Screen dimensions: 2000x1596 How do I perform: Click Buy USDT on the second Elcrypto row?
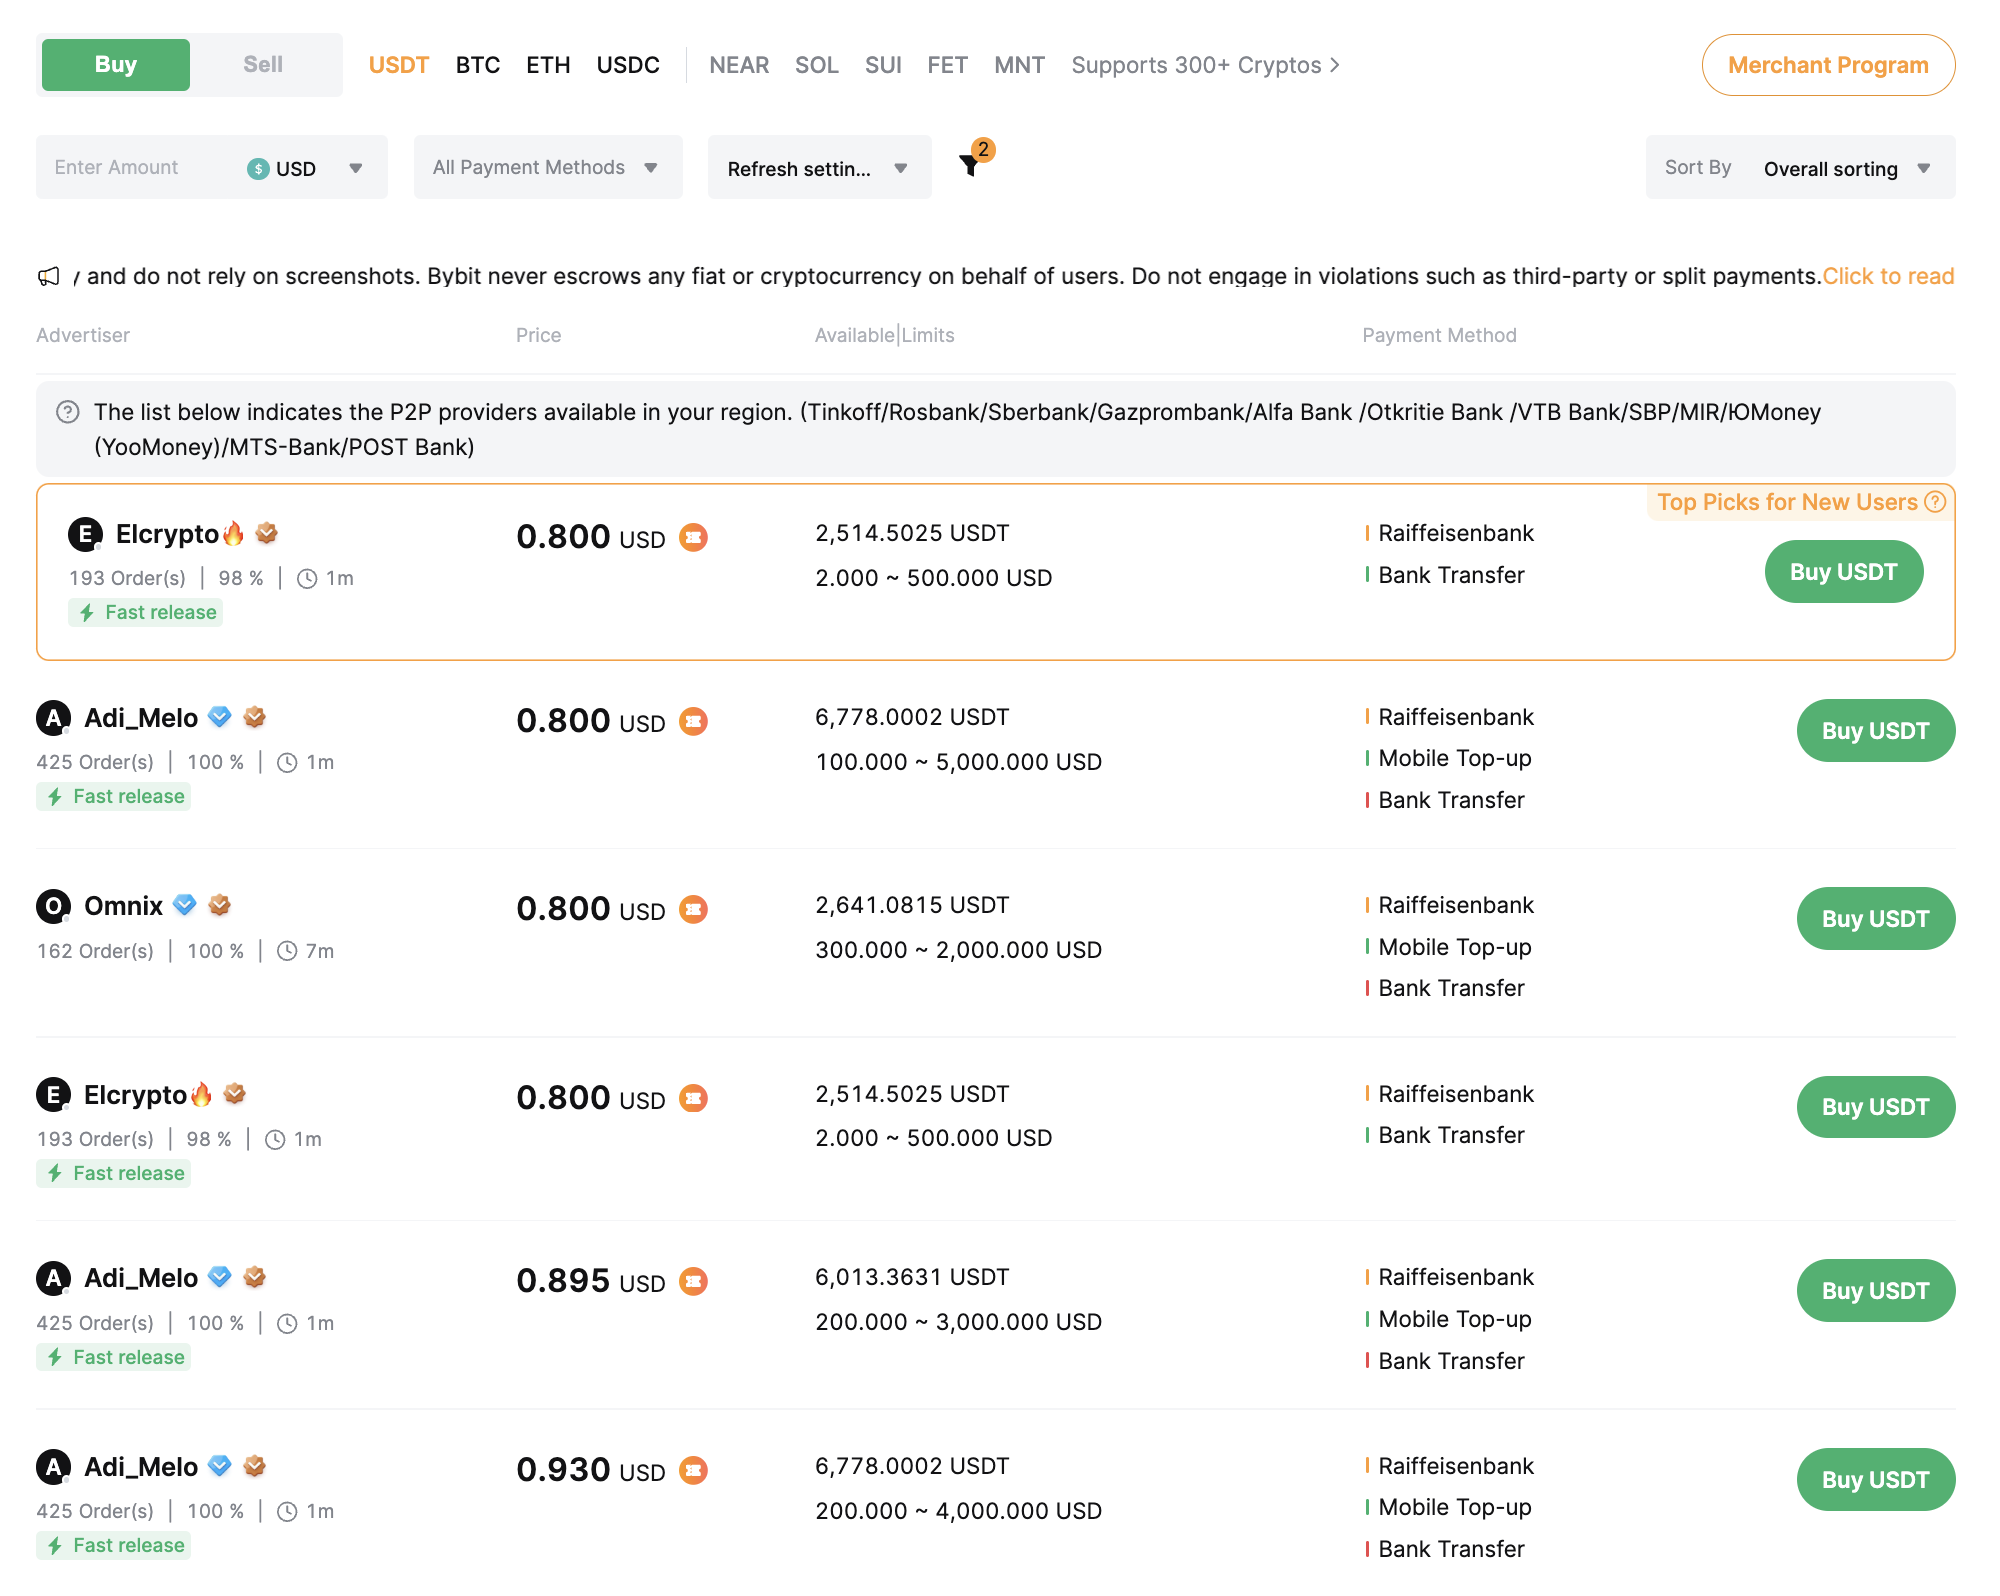1876,1107
